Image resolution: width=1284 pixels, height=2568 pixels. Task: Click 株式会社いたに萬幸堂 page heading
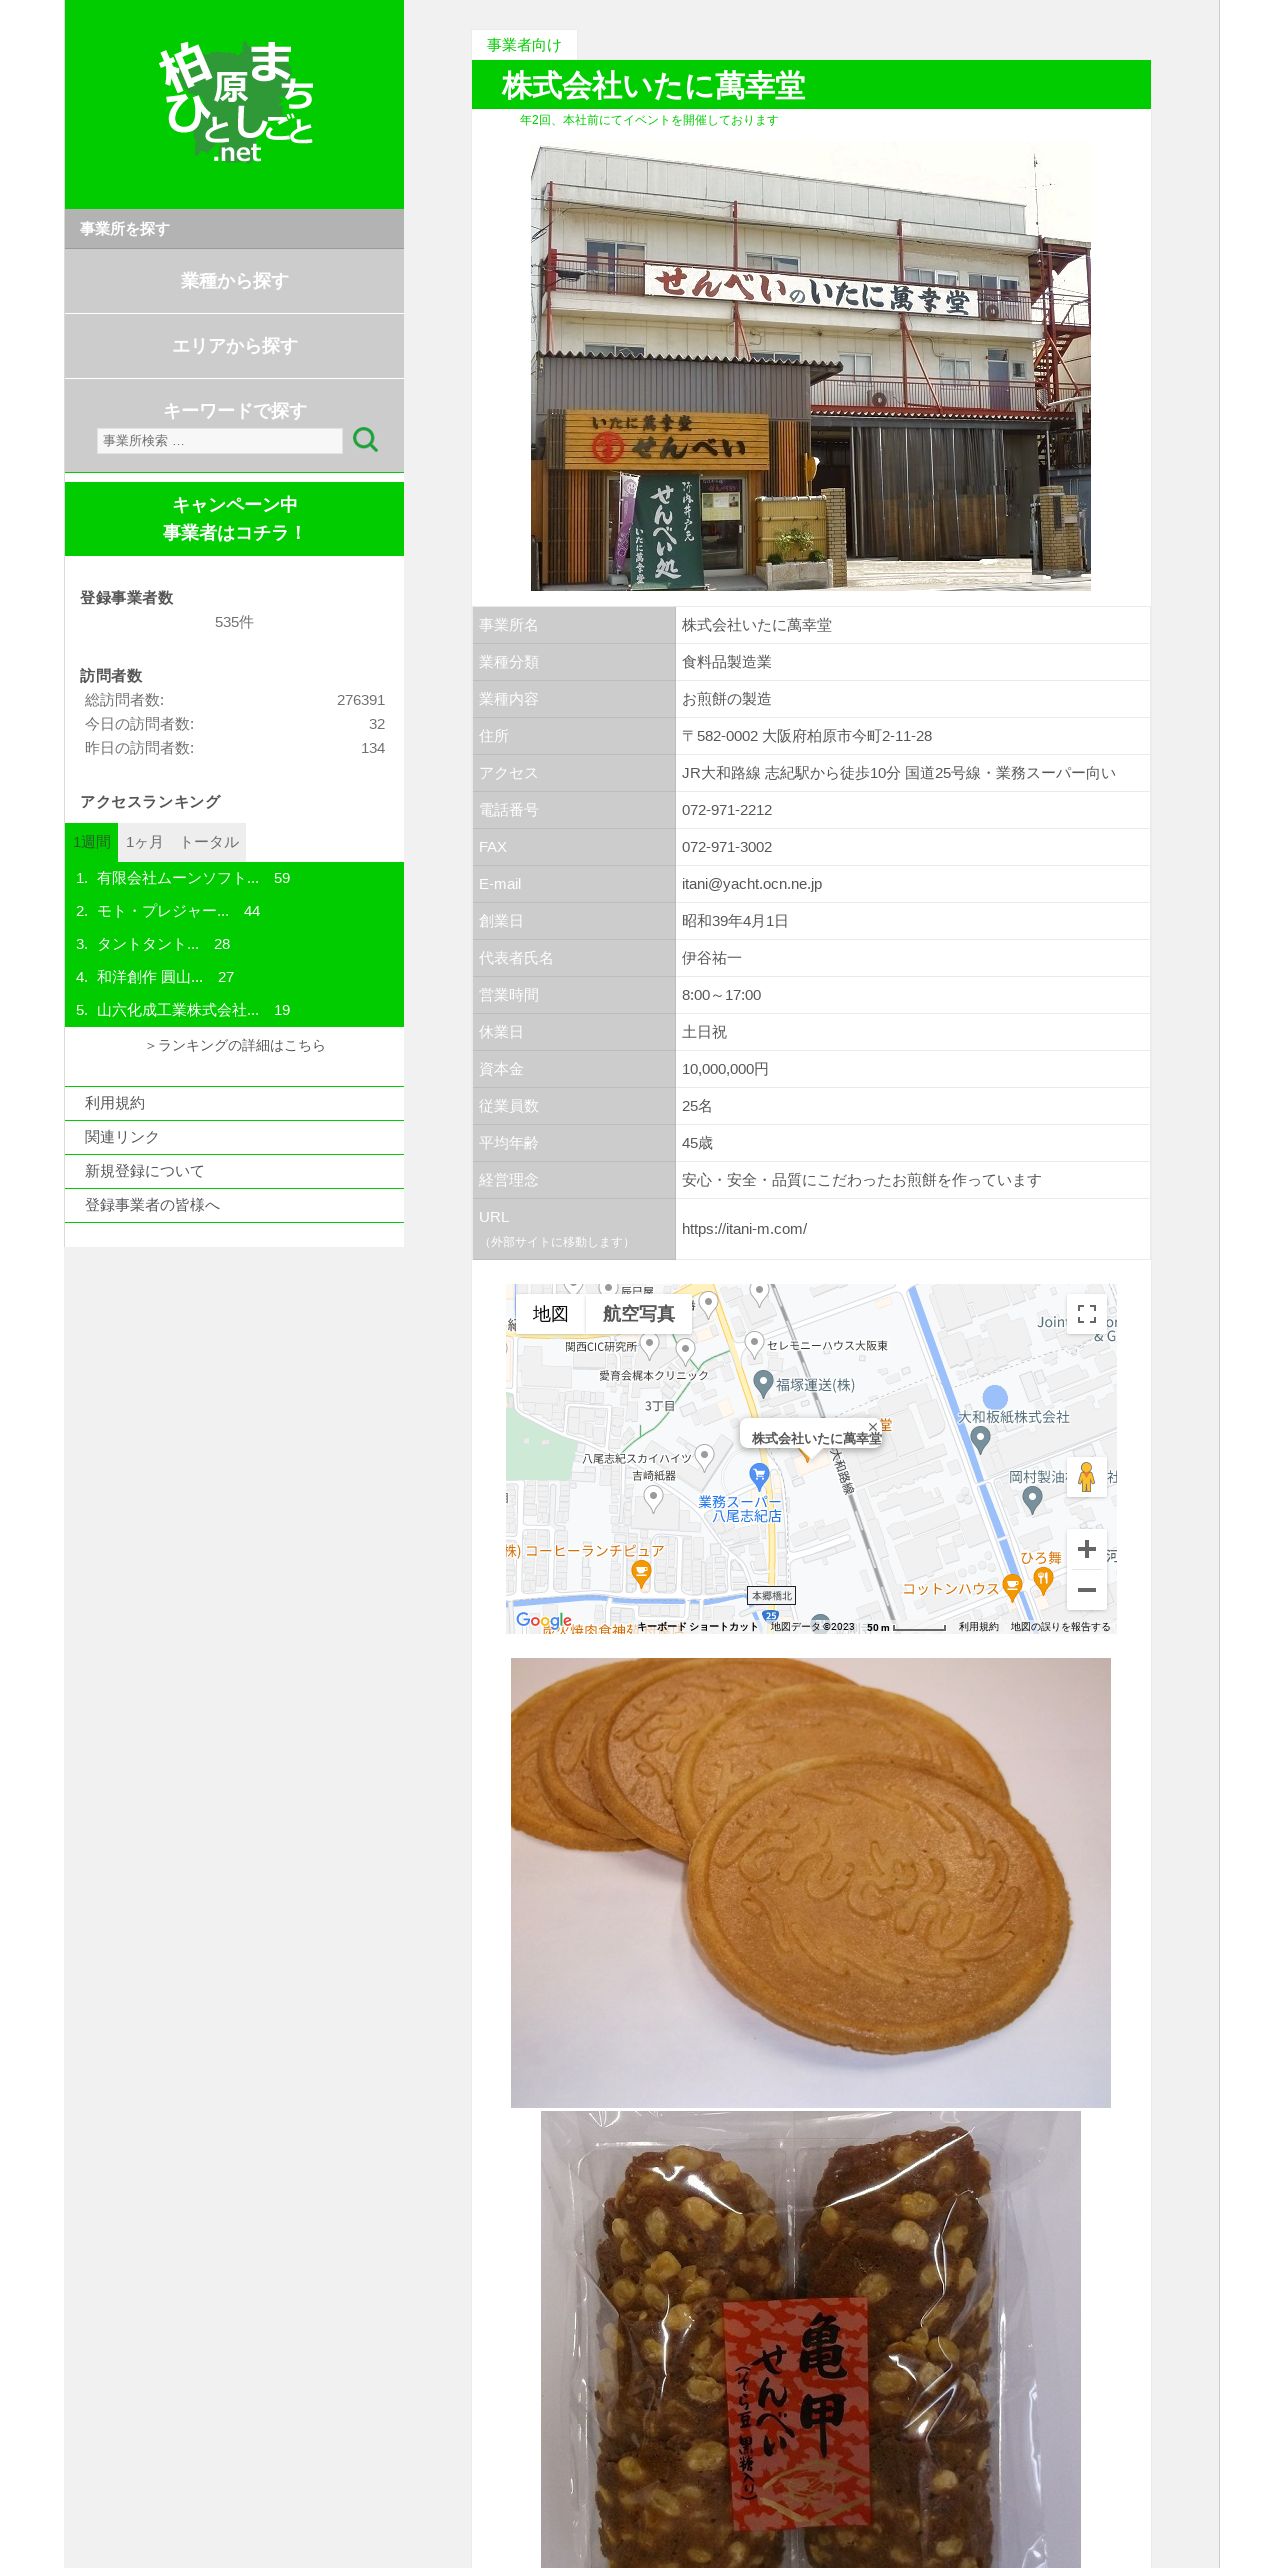(654, 86)
